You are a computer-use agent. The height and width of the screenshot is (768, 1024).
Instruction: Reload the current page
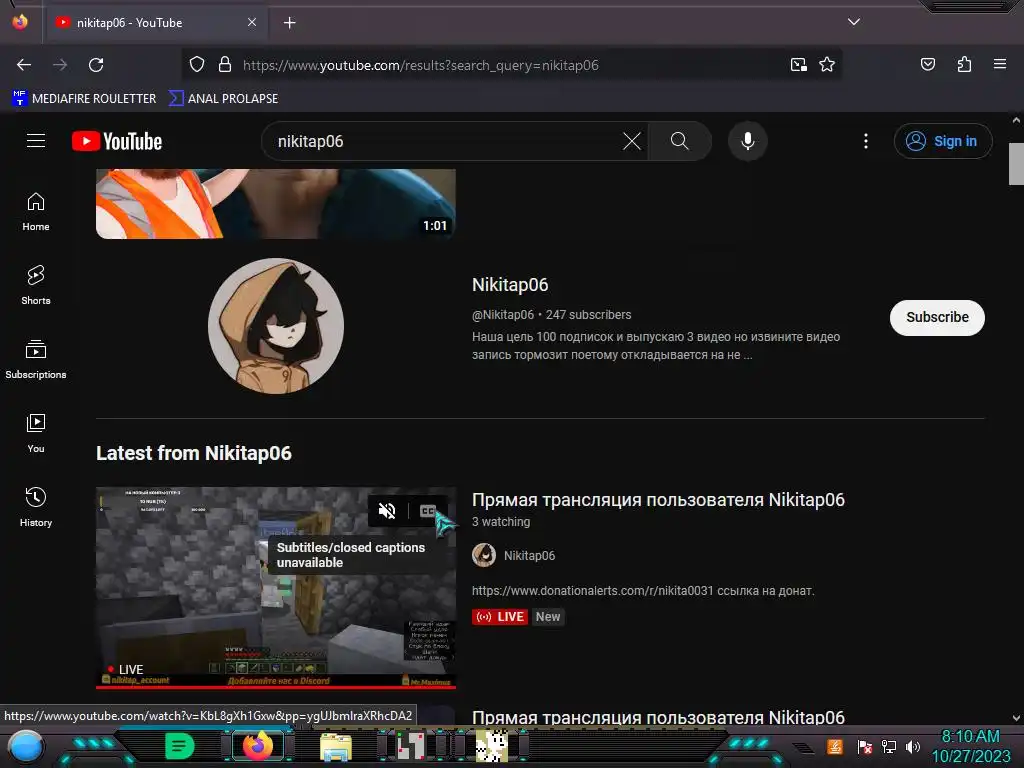[96, 65]
